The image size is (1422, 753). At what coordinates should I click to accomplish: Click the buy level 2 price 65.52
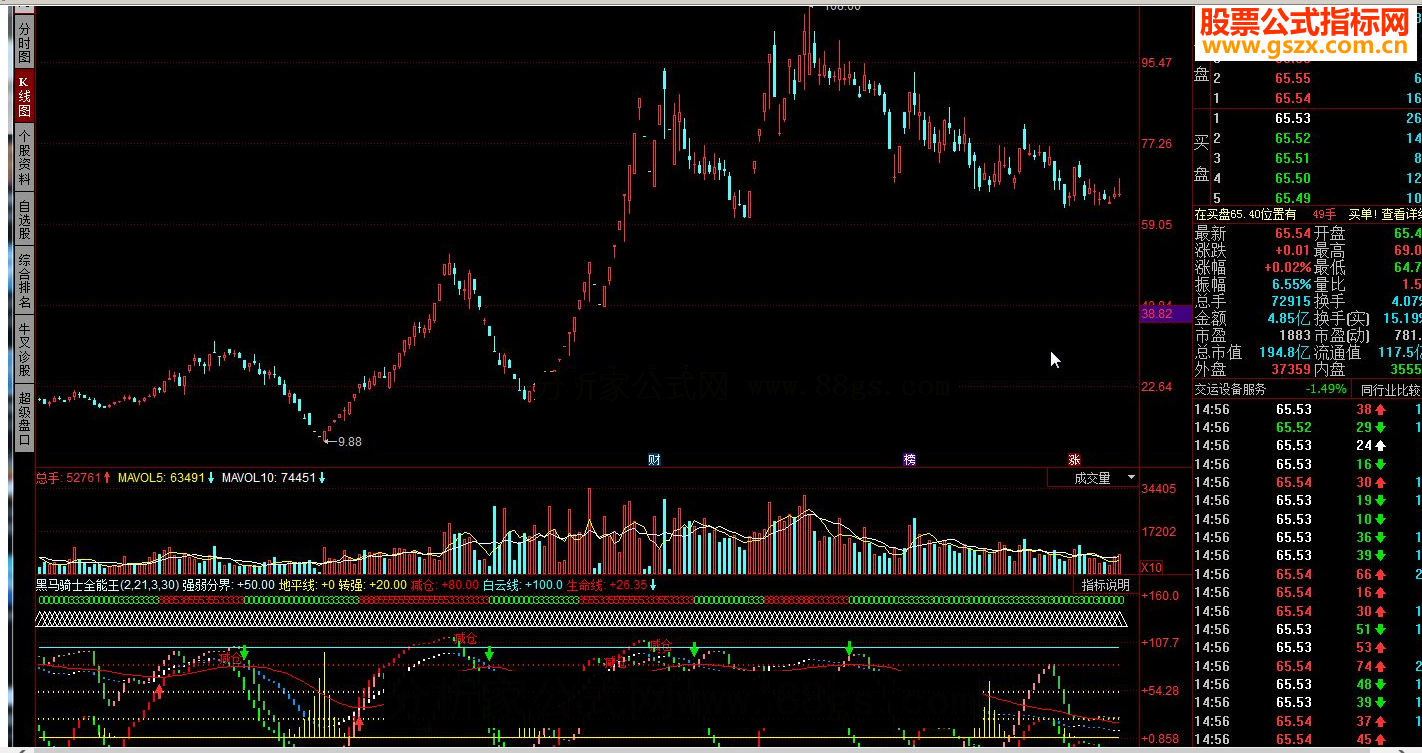1293,138
